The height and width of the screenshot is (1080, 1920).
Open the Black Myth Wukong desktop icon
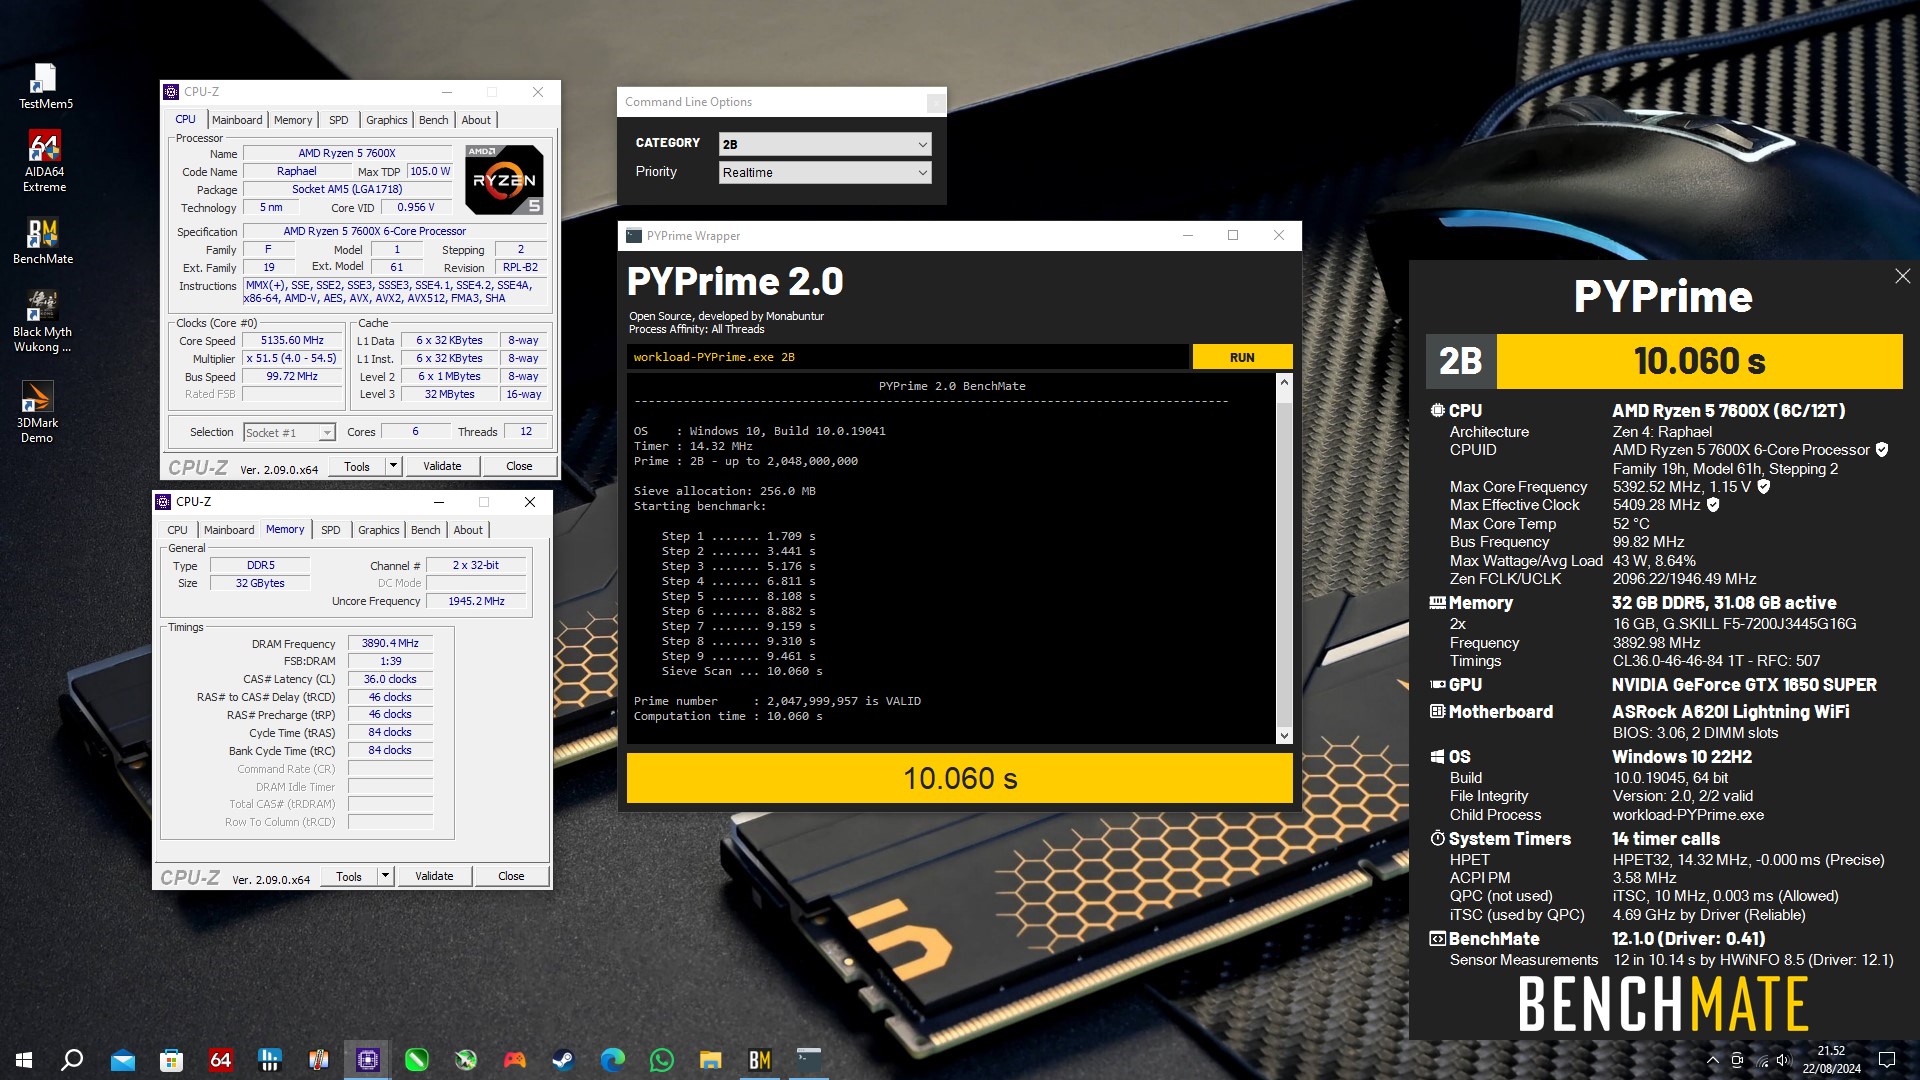pos(42,321)
